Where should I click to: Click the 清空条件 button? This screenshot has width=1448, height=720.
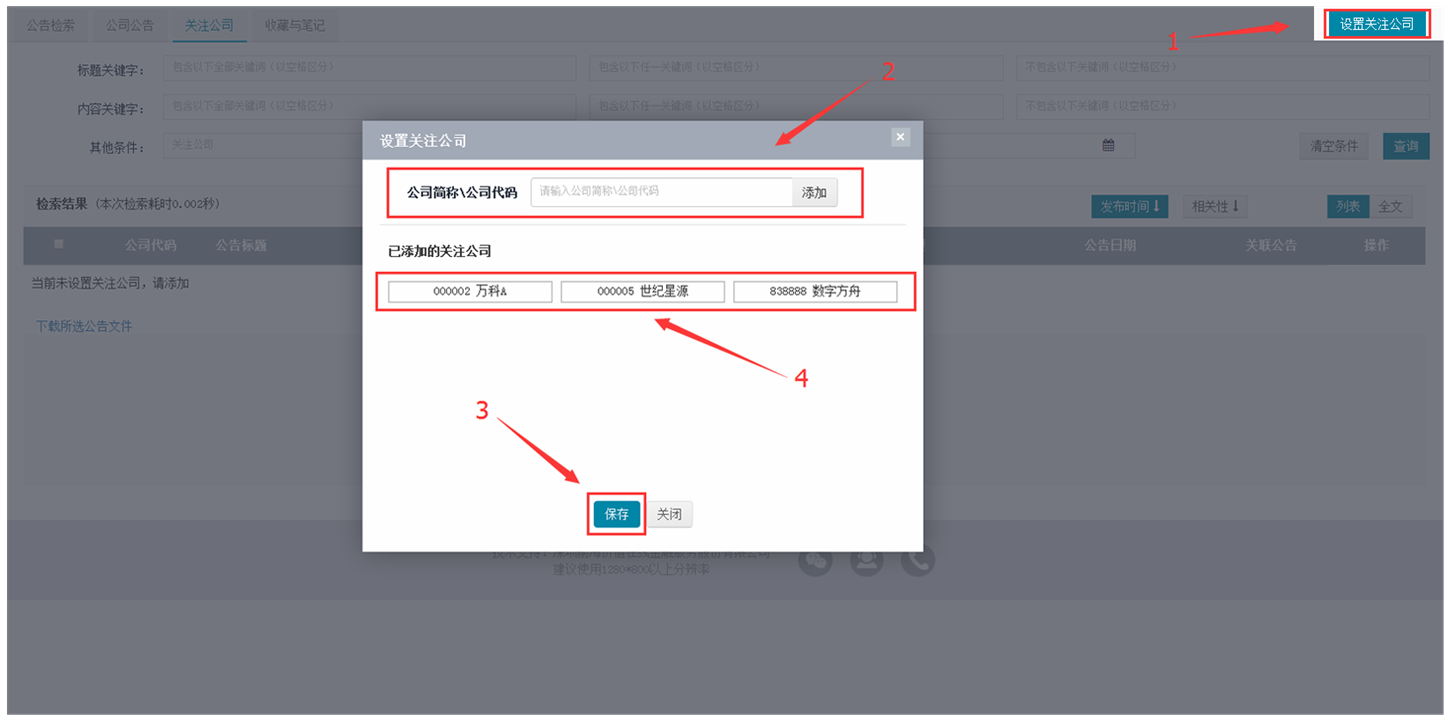point(1334,146)
